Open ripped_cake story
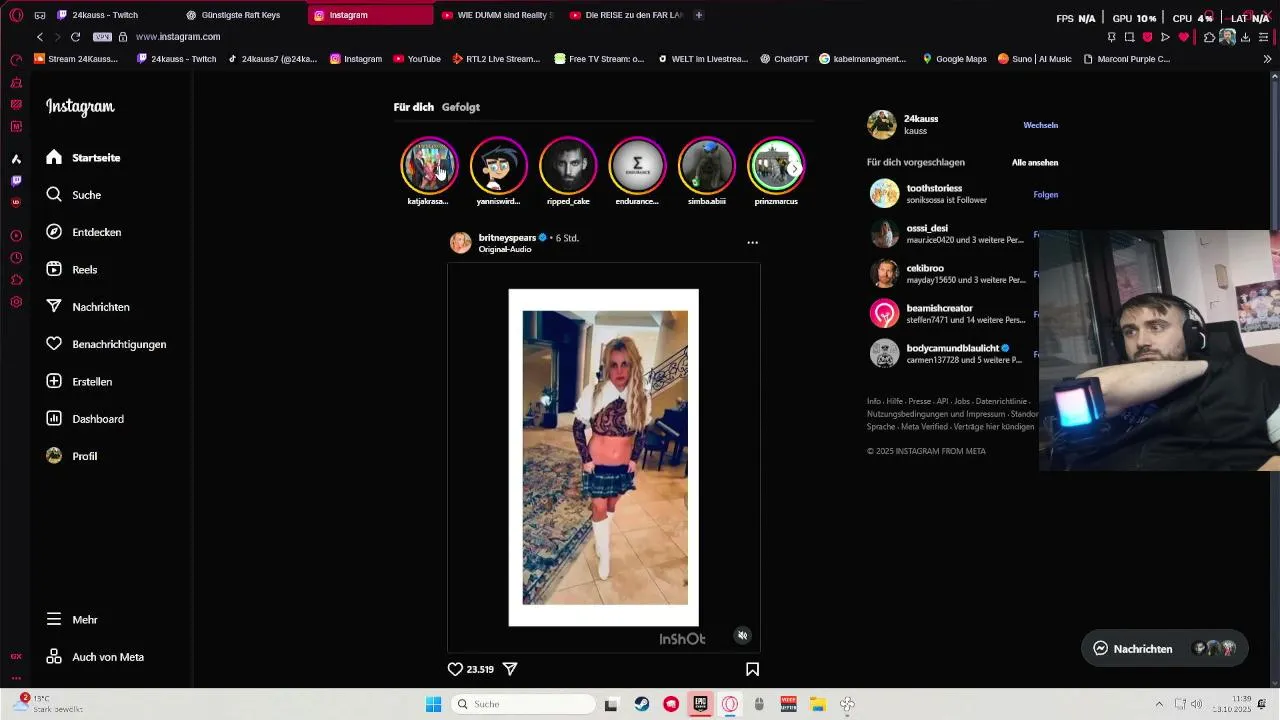Viewport: 1280px width, 720px height. (568, 165)
